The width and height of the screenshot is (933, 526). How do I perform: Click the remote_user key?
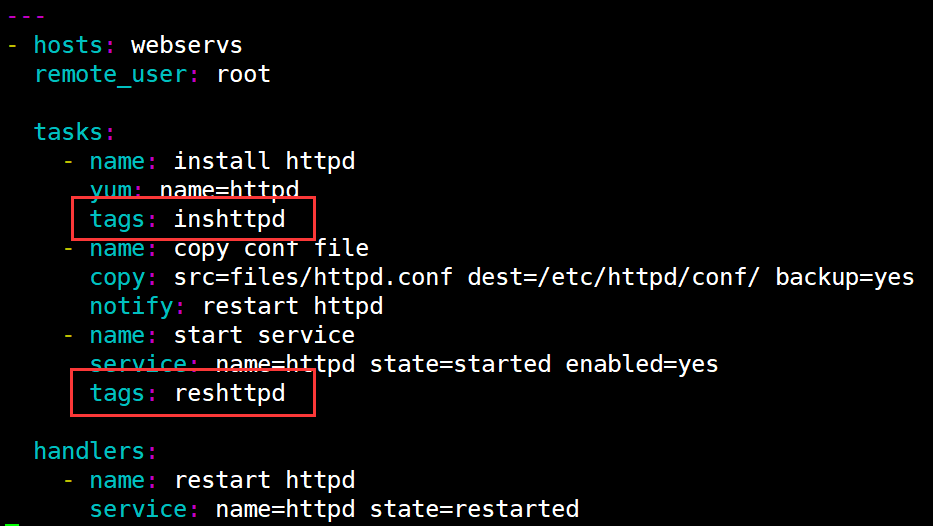tap(111, 74)
